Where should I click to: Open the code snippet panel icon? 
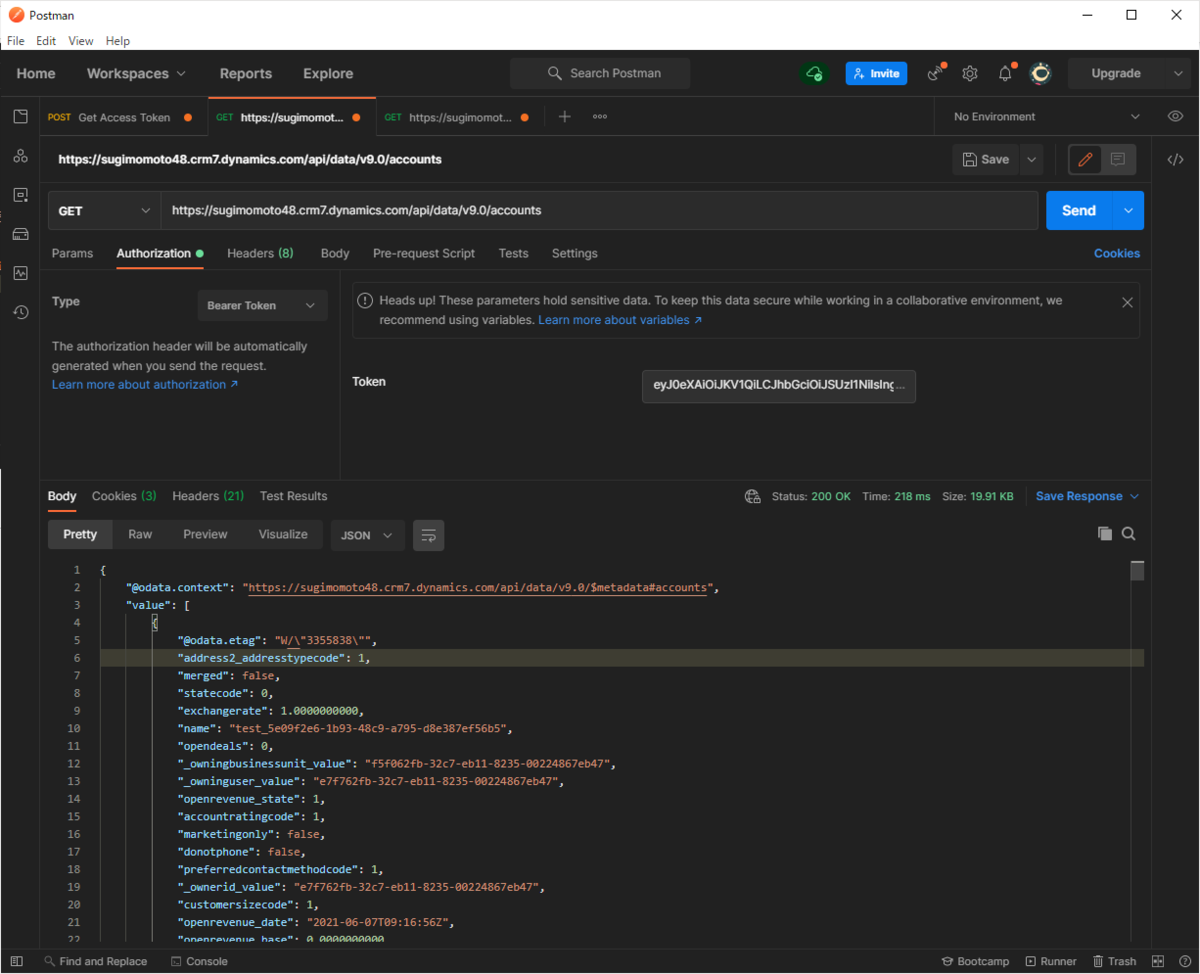pos(1176,159)
